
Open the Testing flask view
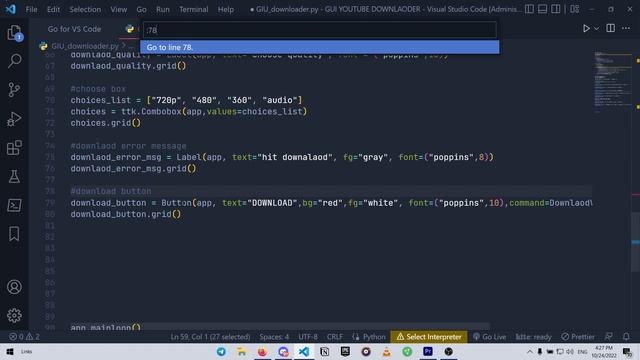[x=14, y=177]
